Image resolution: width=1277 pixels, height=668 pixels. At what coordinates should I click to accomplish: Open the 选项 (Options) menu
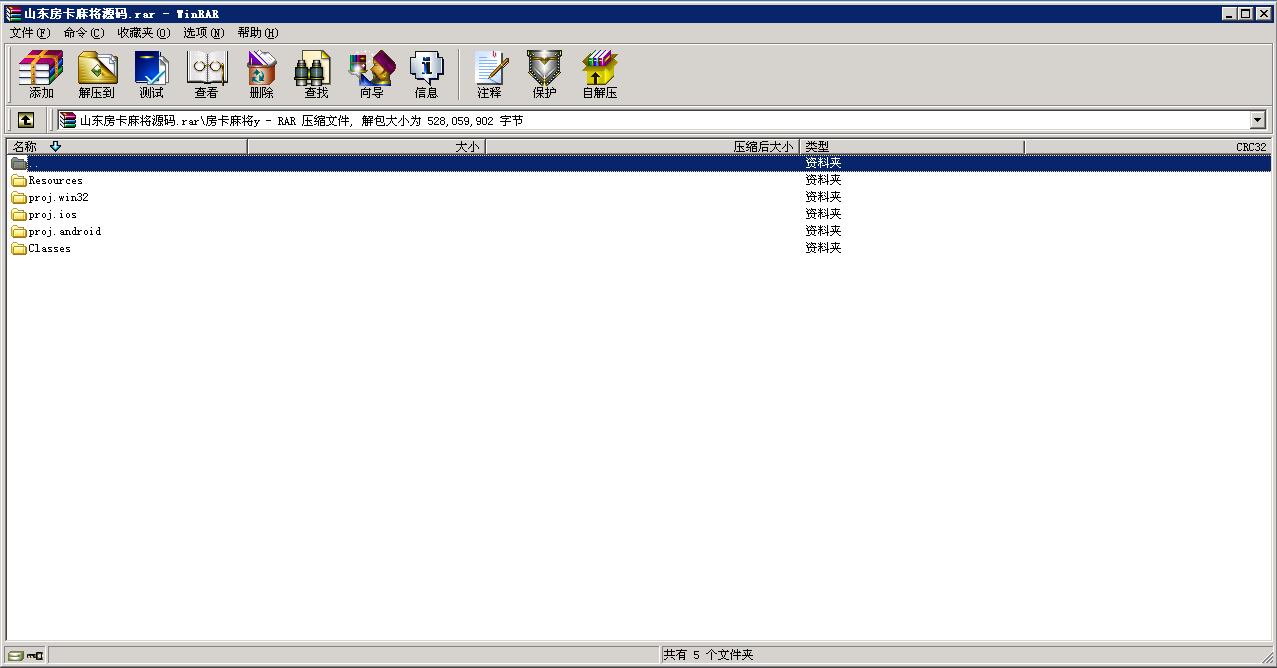coord(203,33)
